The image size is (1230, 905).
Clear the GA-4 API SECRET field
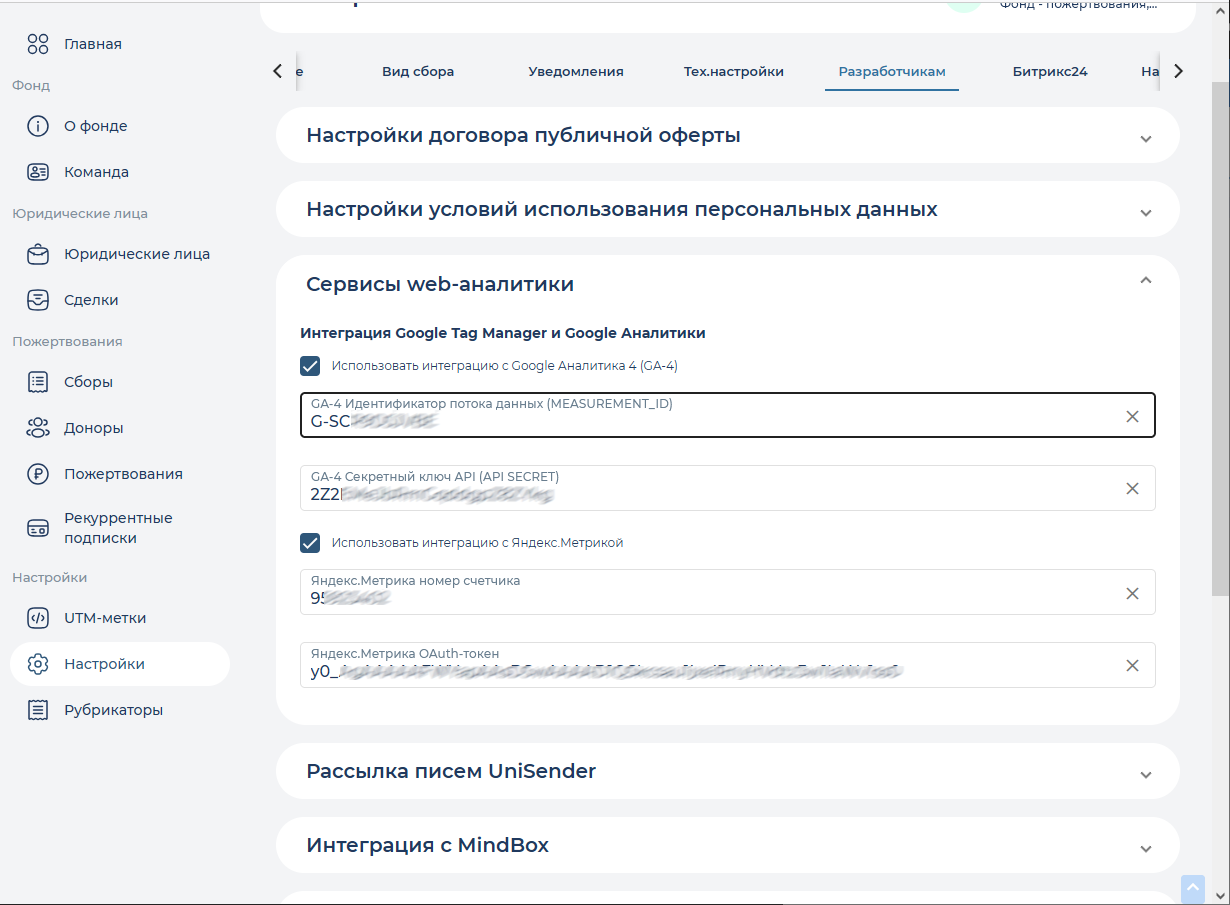tap(1132, 488)
